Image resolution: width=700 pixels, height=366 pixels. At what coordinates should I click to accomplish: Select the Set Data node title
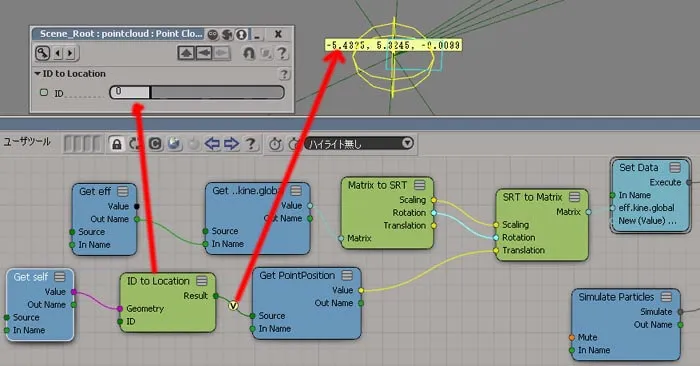point(638,167)
